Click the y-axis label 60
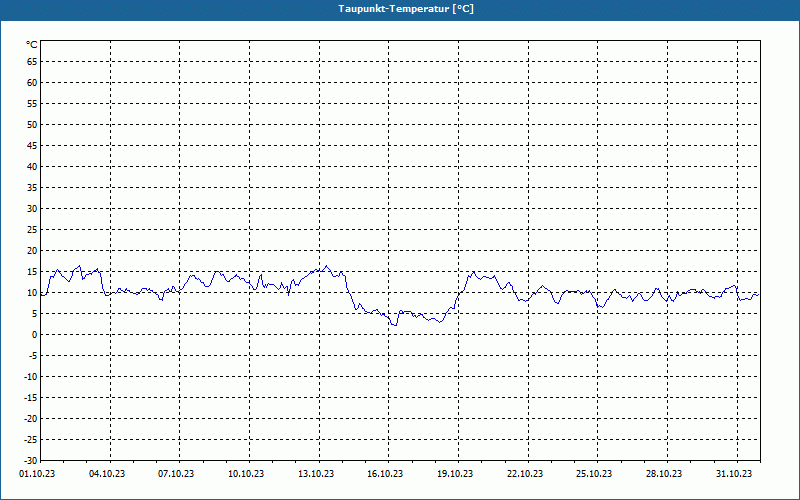This screenshot has height=500, width=800. point(32,83)
